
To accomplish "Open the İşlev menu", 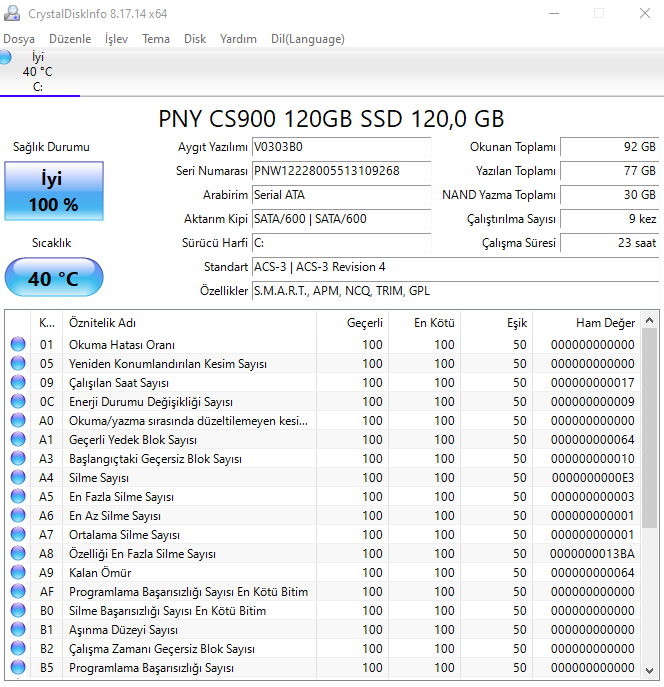I will click(x=117, y=39).
